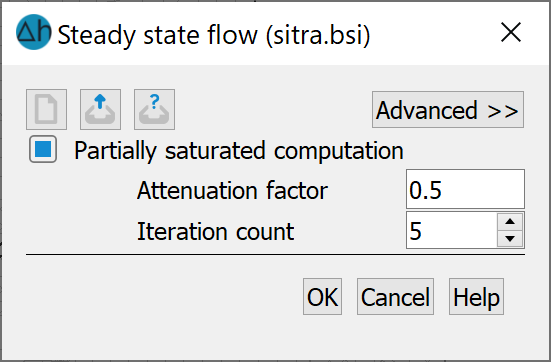Image resolution: width=551 pixels, height=362 pixels.
Task: Increase Iteration count with the up arrow
Action: coord(510,222)
